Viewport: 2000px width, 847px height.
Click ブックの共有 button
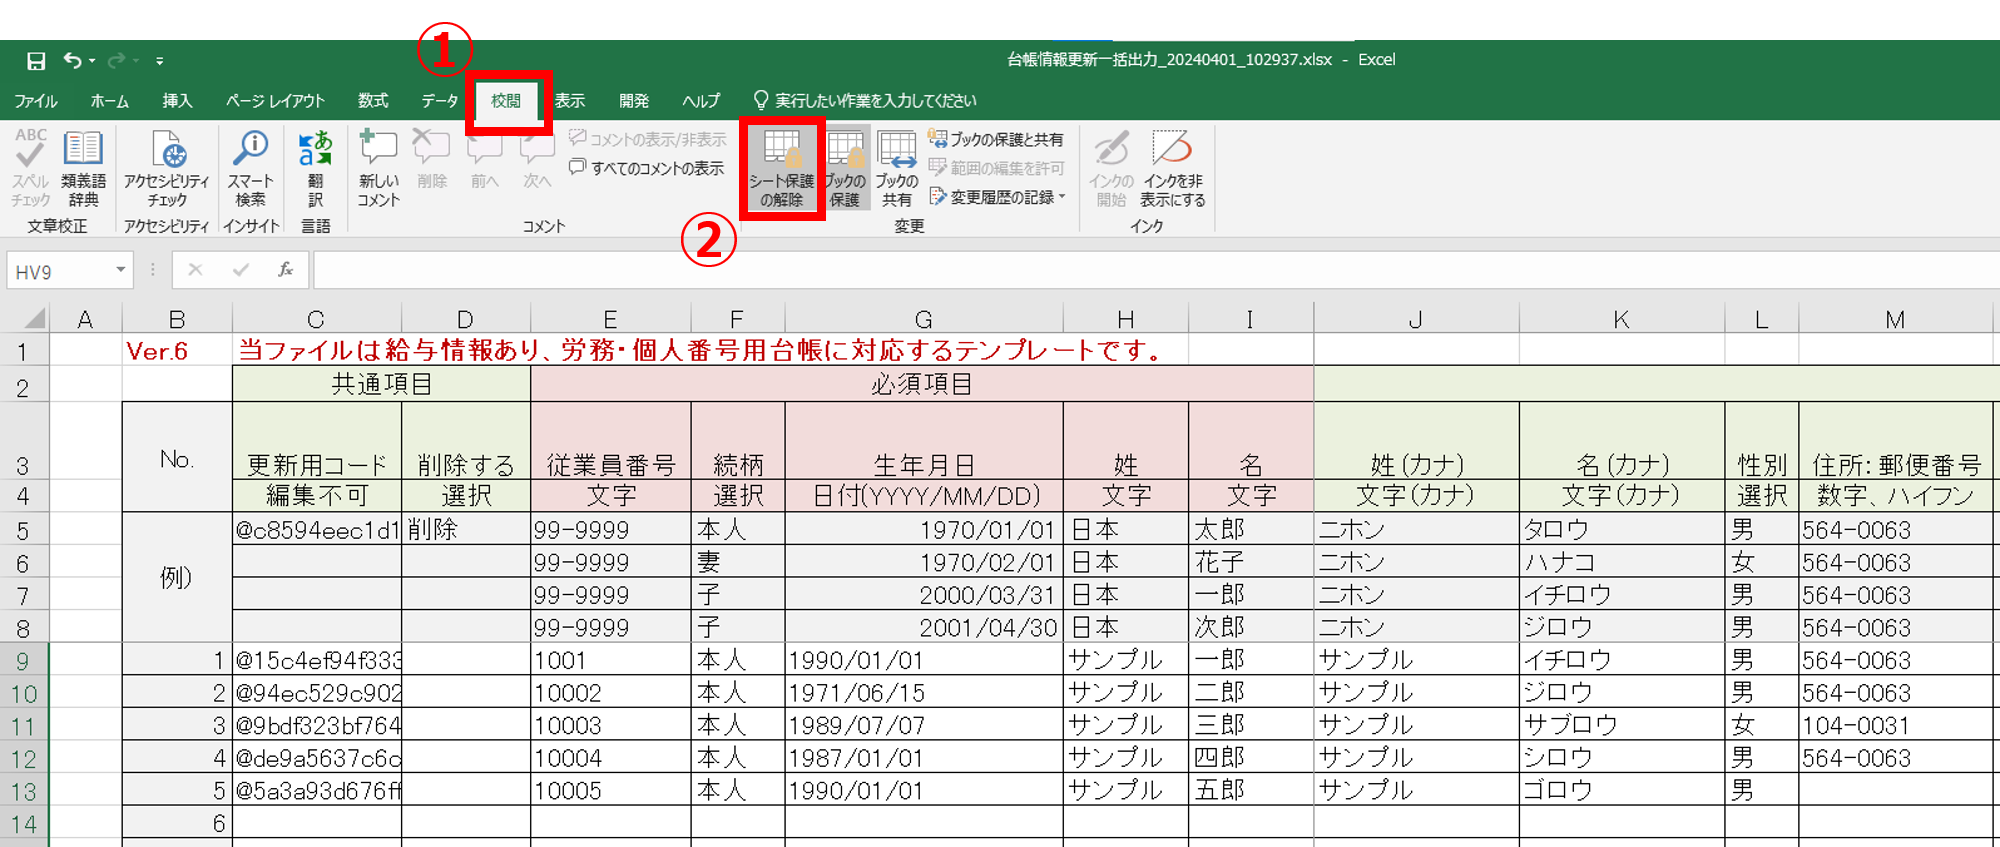[897, 168]
